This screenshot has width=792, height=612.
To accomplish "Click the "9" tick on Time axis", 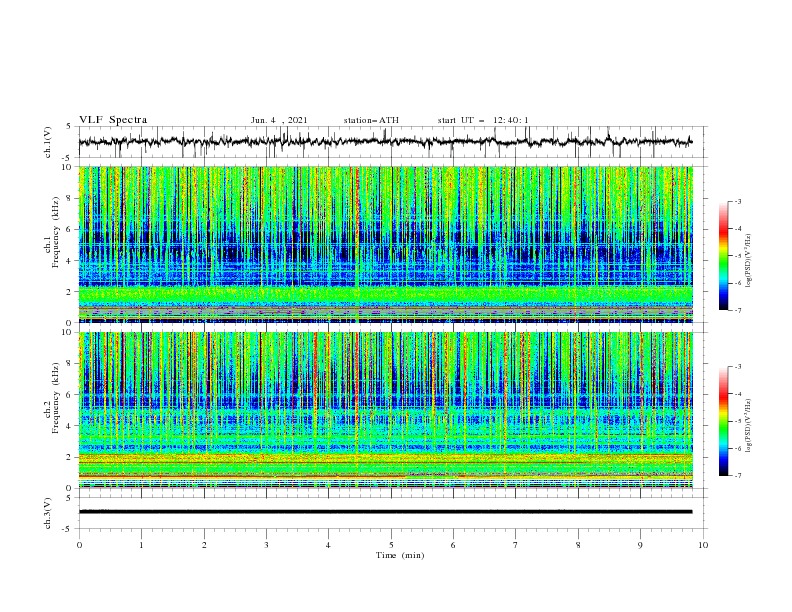I will [640, 545].
